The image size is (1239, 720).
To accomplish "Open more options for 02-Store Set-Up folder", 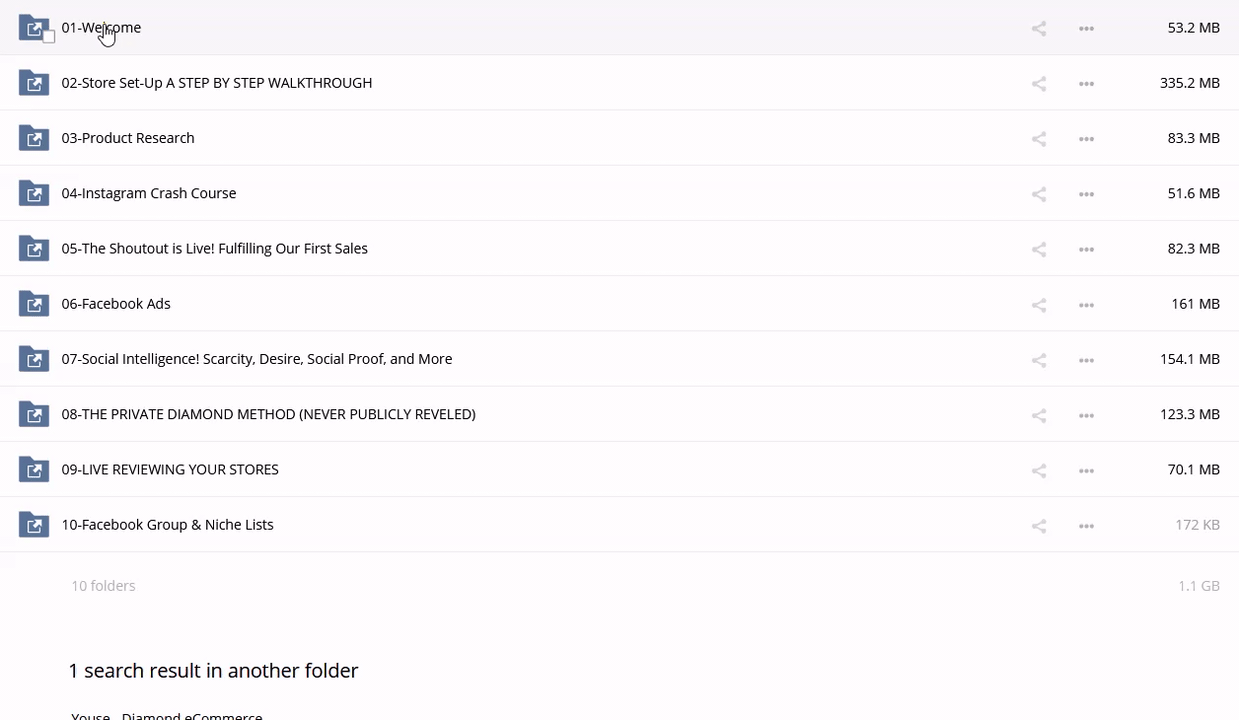I will click(1086, 84).
